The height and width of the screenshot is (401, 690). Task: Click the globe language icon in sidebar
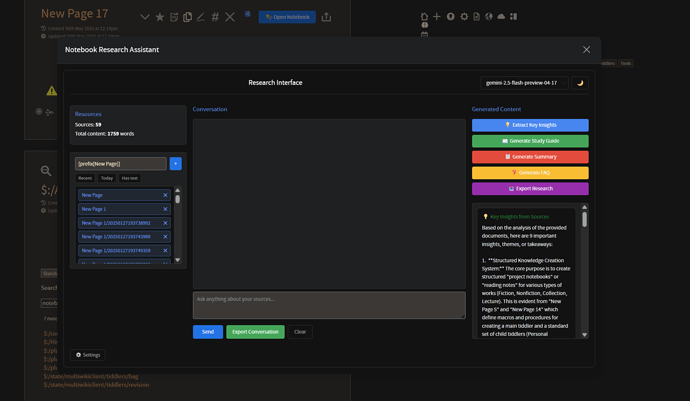tap(488, 17)
